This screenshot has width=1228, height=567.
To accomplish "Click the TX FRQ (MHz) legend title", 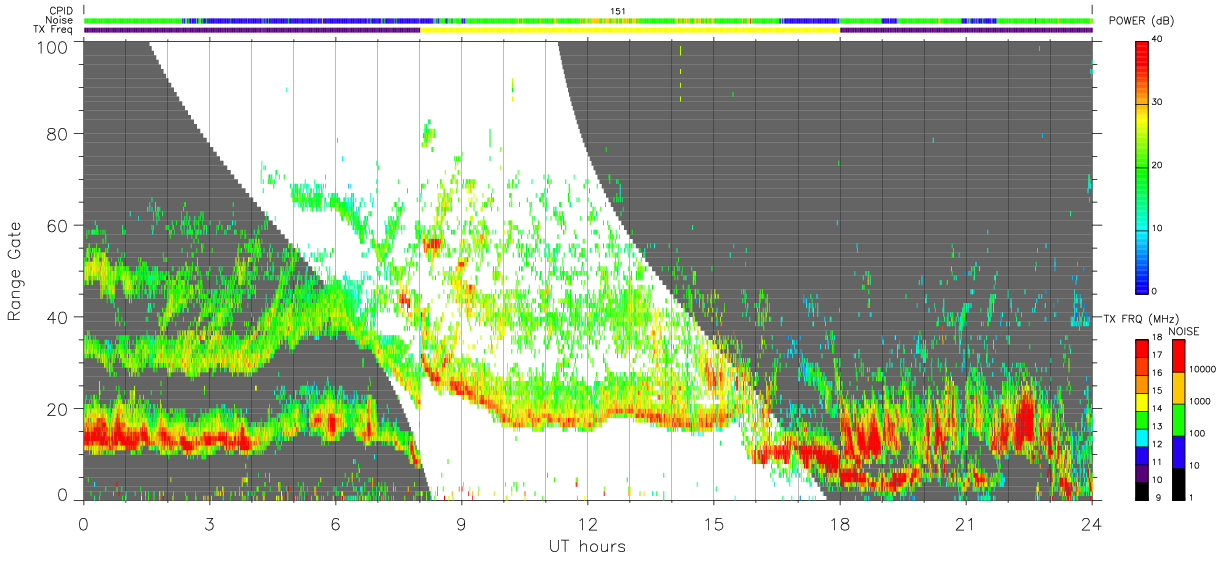I will [1142, 318].
